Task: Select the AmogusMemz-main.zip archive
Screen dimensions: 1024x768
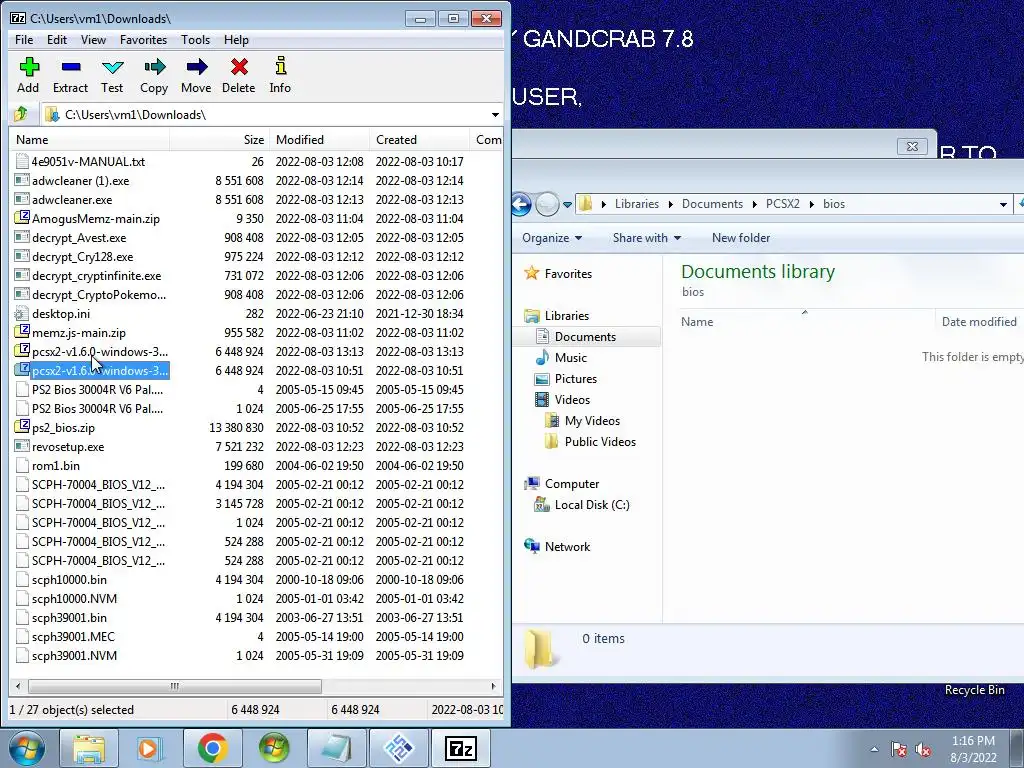Action: point(95,219)
